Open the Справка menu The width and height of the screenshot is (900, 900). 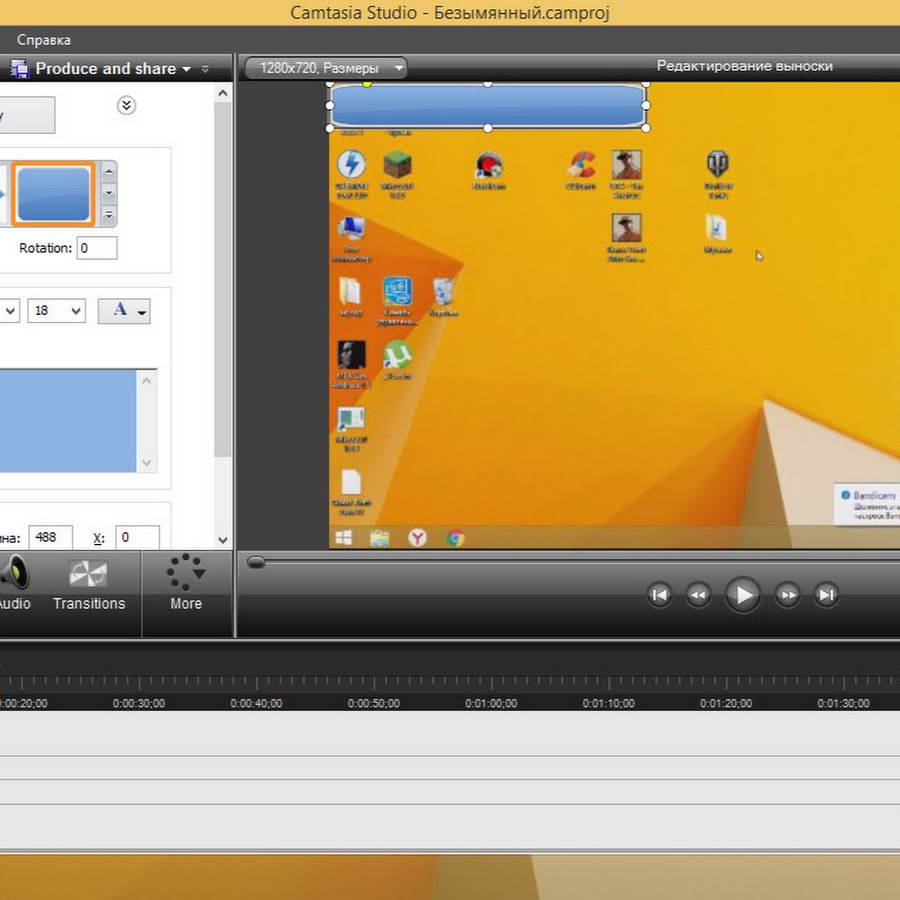pyautogui.click(x=44, y=40)
